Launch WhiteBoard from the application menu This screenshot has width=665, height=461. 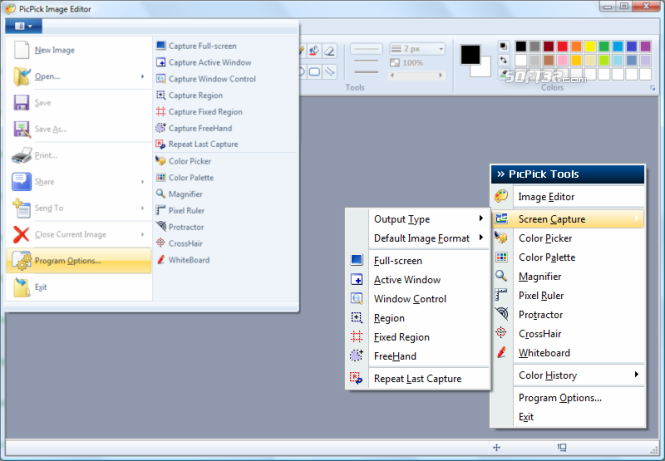225,260
